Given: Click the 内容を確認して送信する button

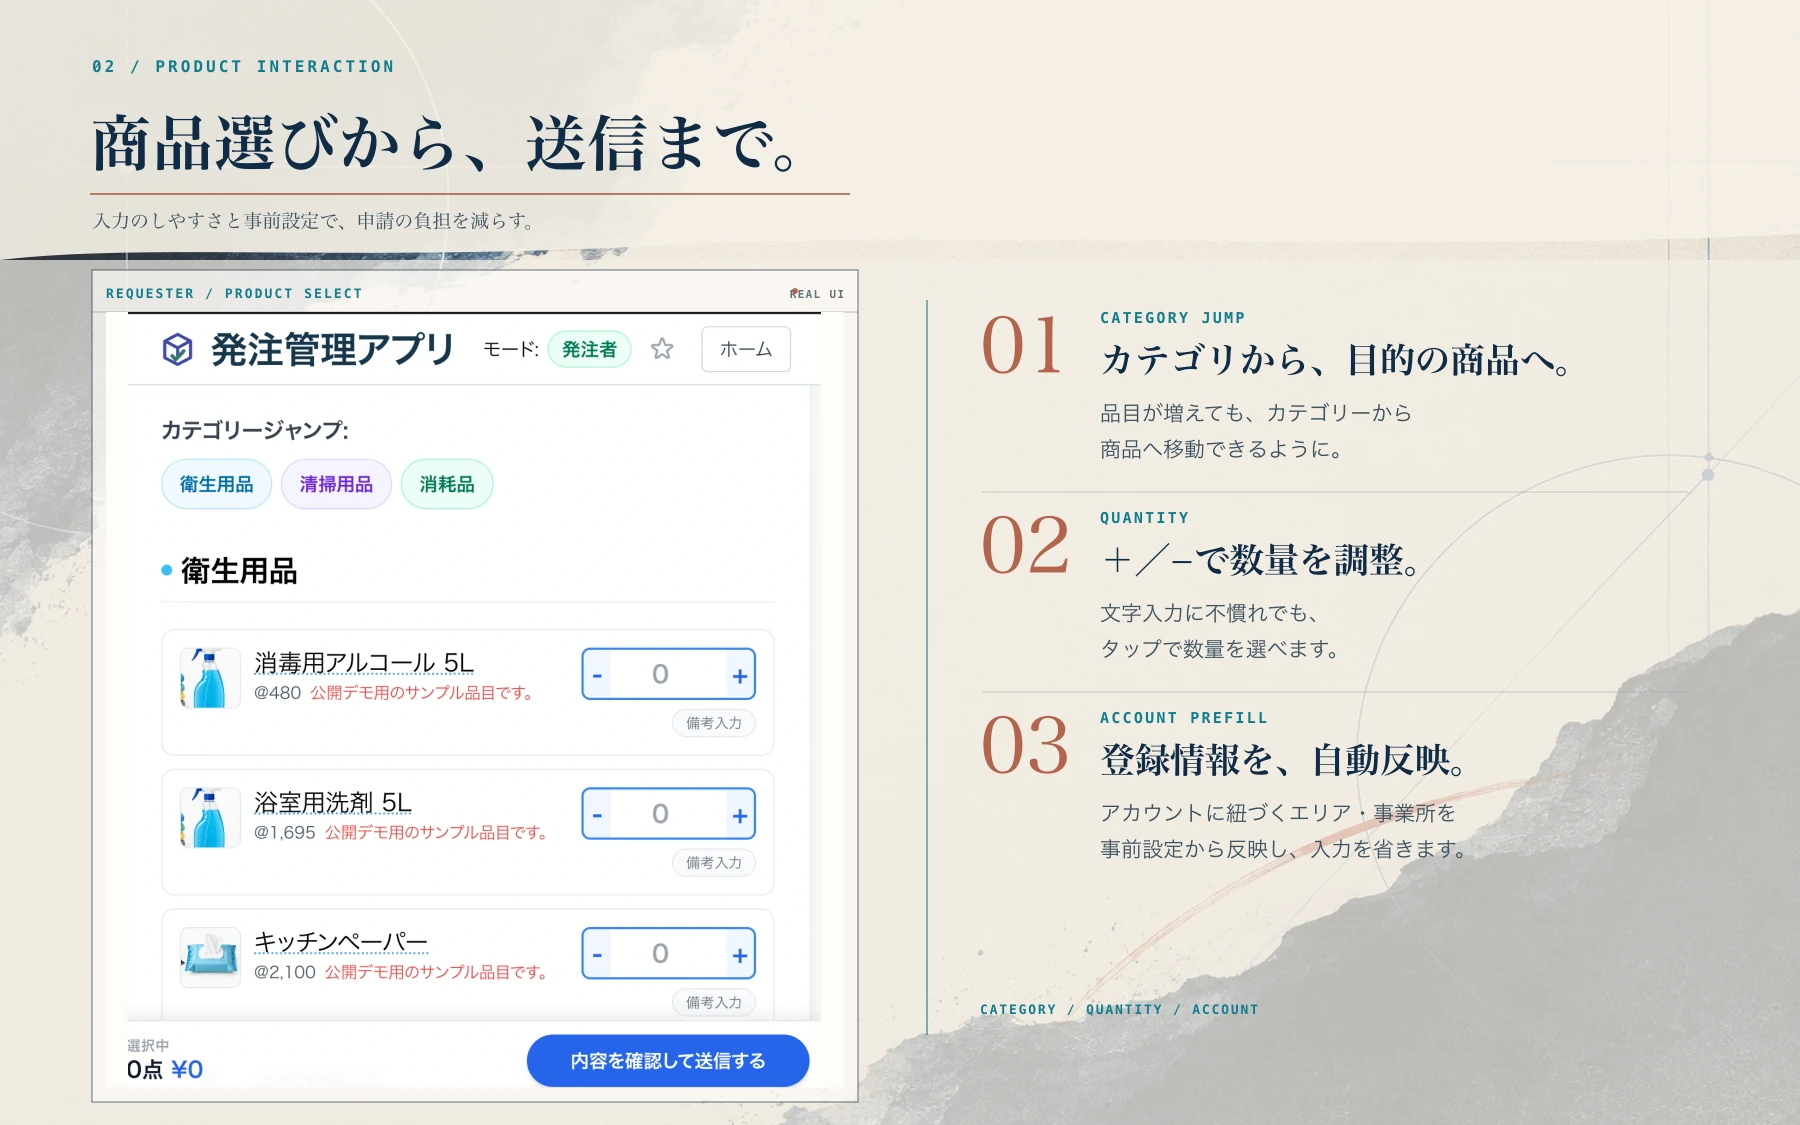Looking at the screenshot, I should click(668, 1061).
